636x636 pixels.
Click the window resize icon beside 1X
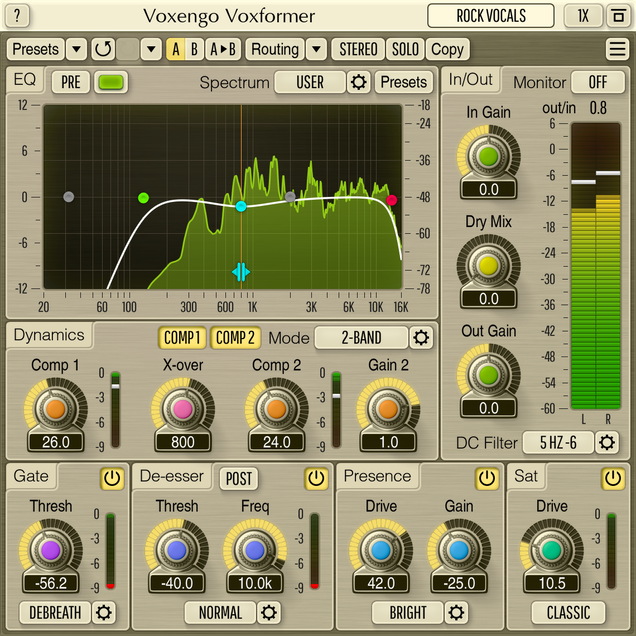click(x=618, y=16)
